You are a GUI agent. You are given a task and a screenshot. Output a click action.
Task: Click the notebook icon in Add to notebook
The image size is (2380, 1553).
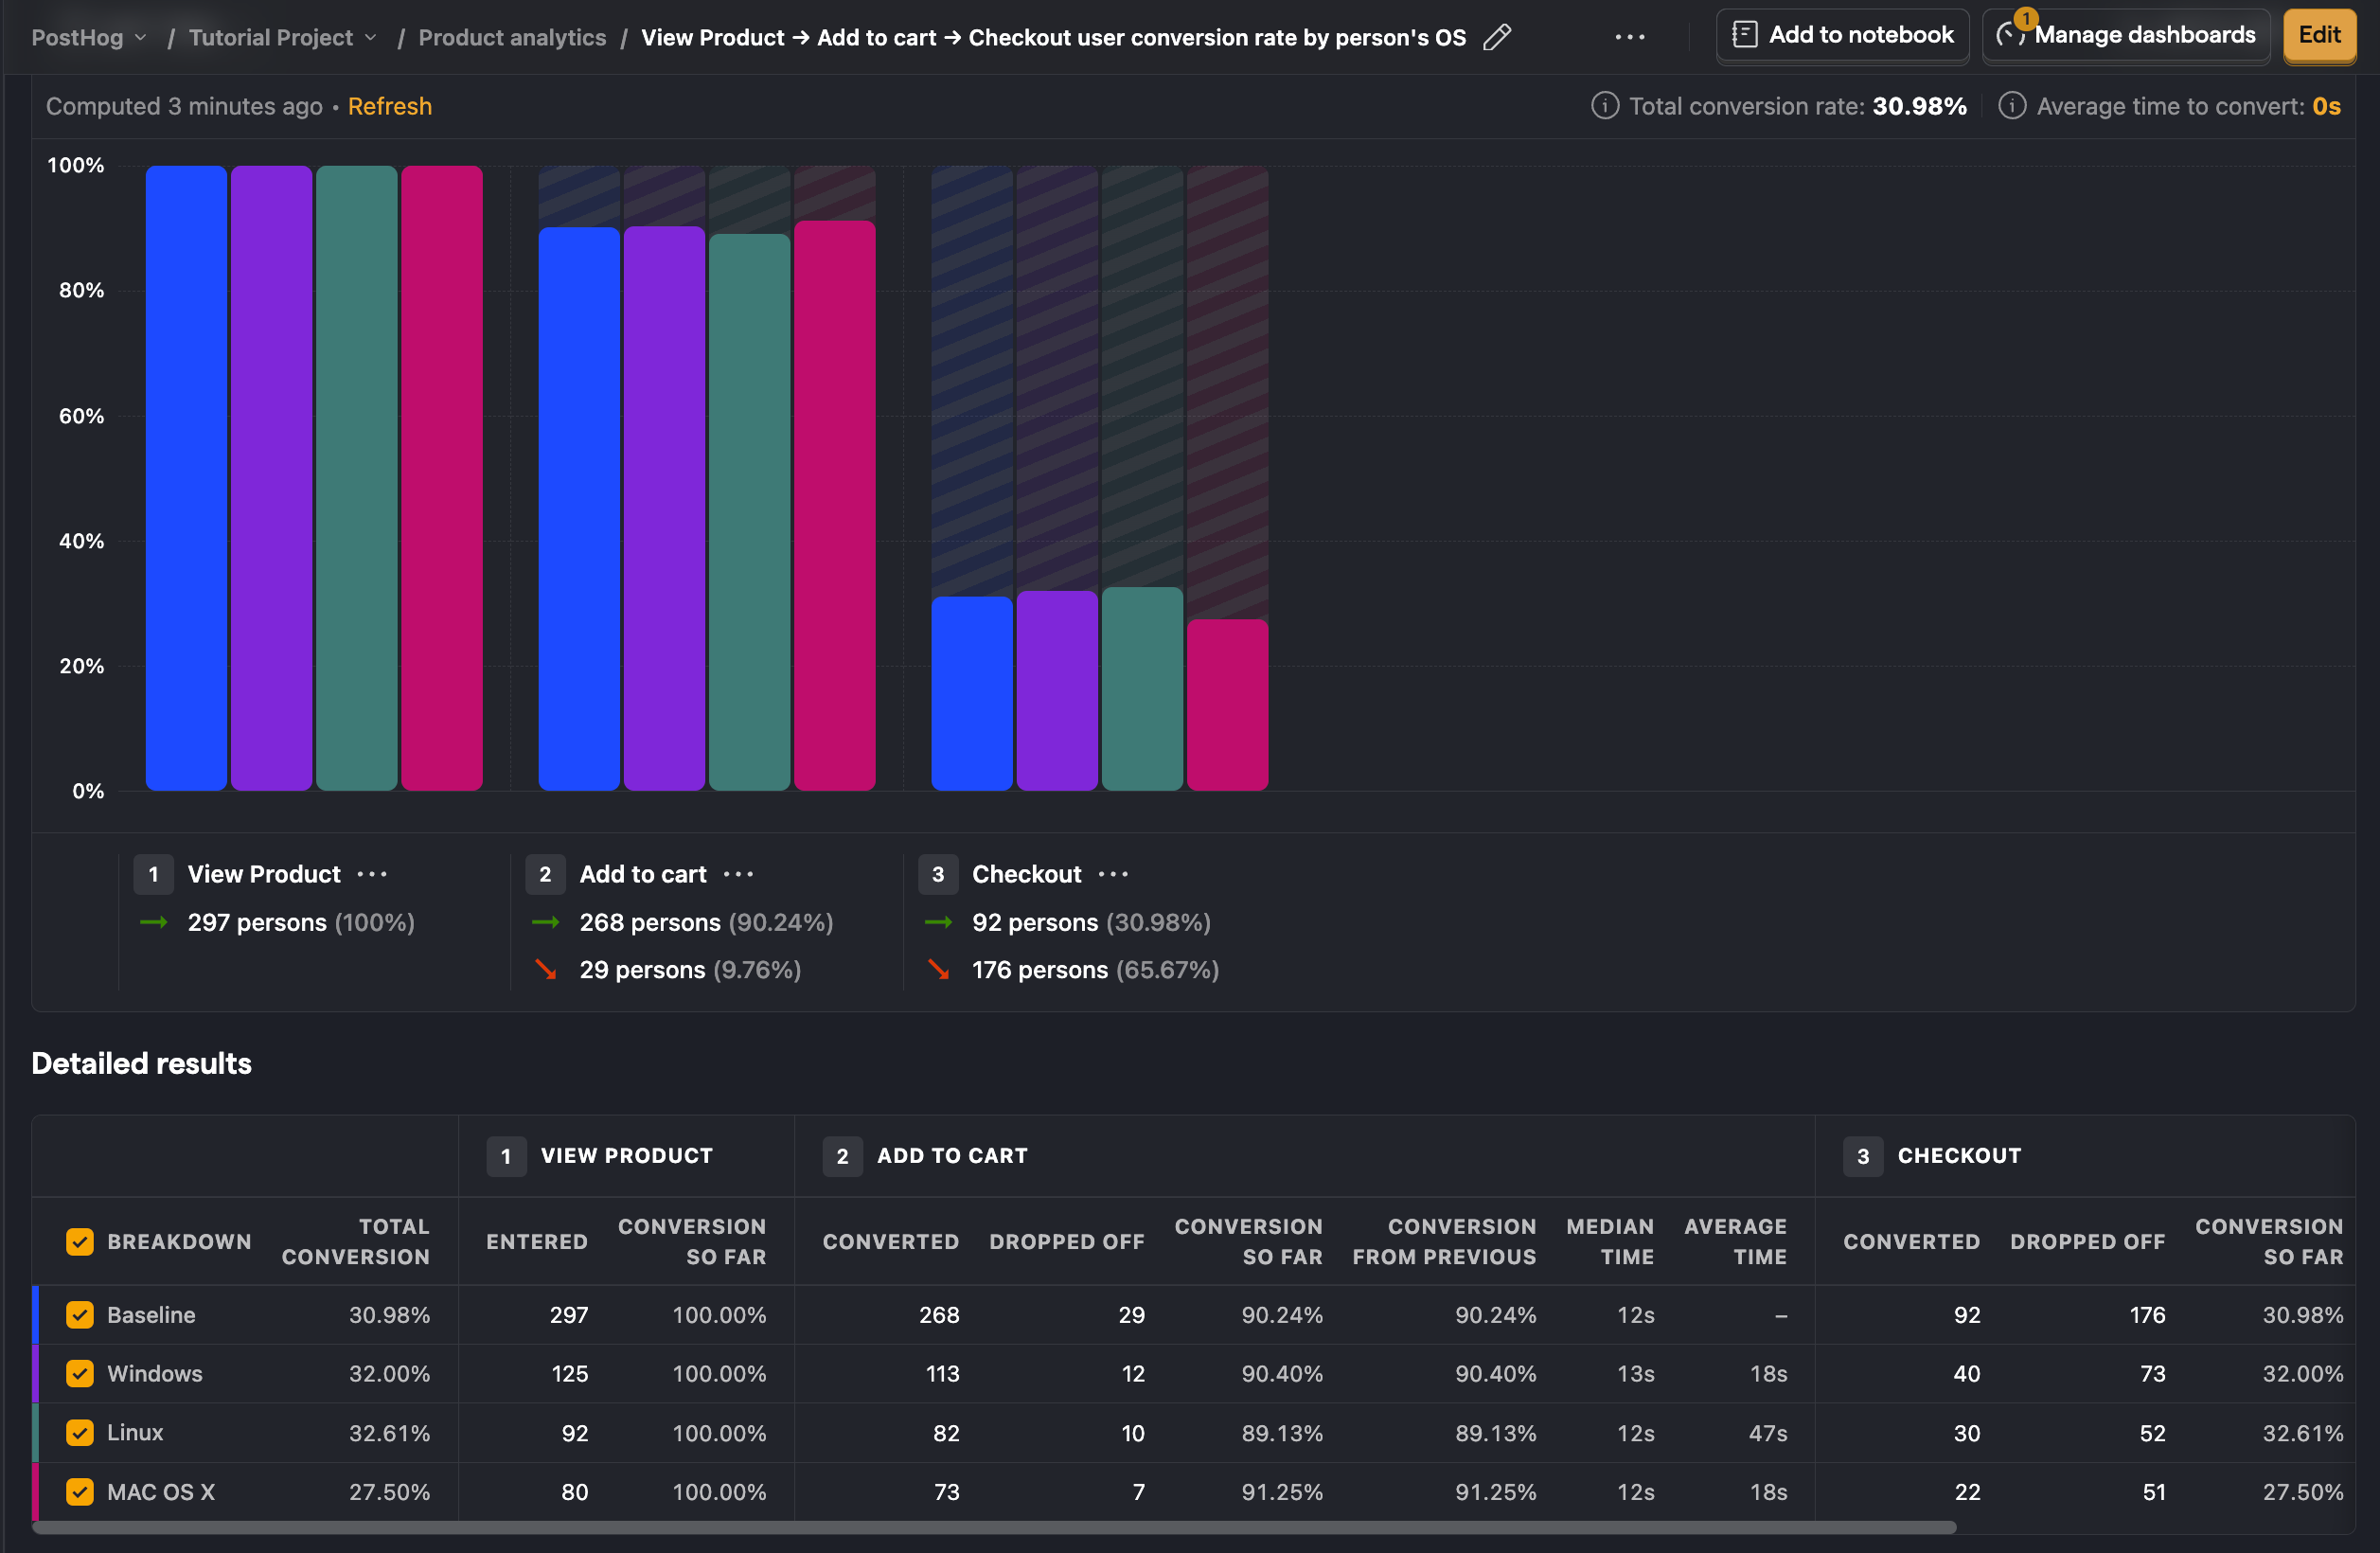click(1744, 35)
